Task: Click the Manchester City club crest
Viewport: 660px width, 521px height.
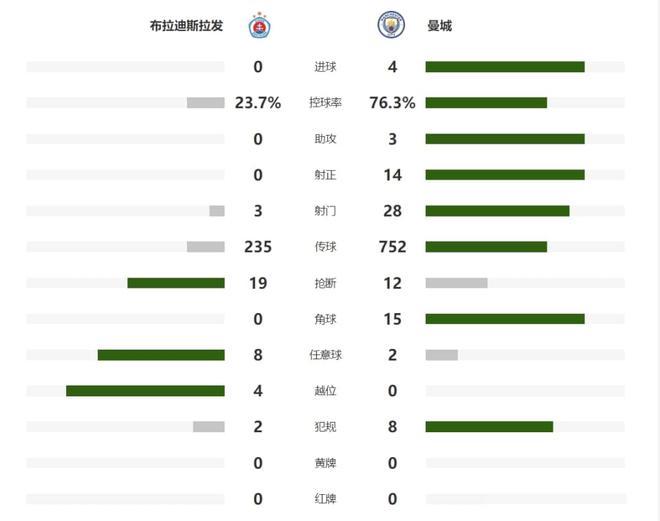Action: click(391, 25)
